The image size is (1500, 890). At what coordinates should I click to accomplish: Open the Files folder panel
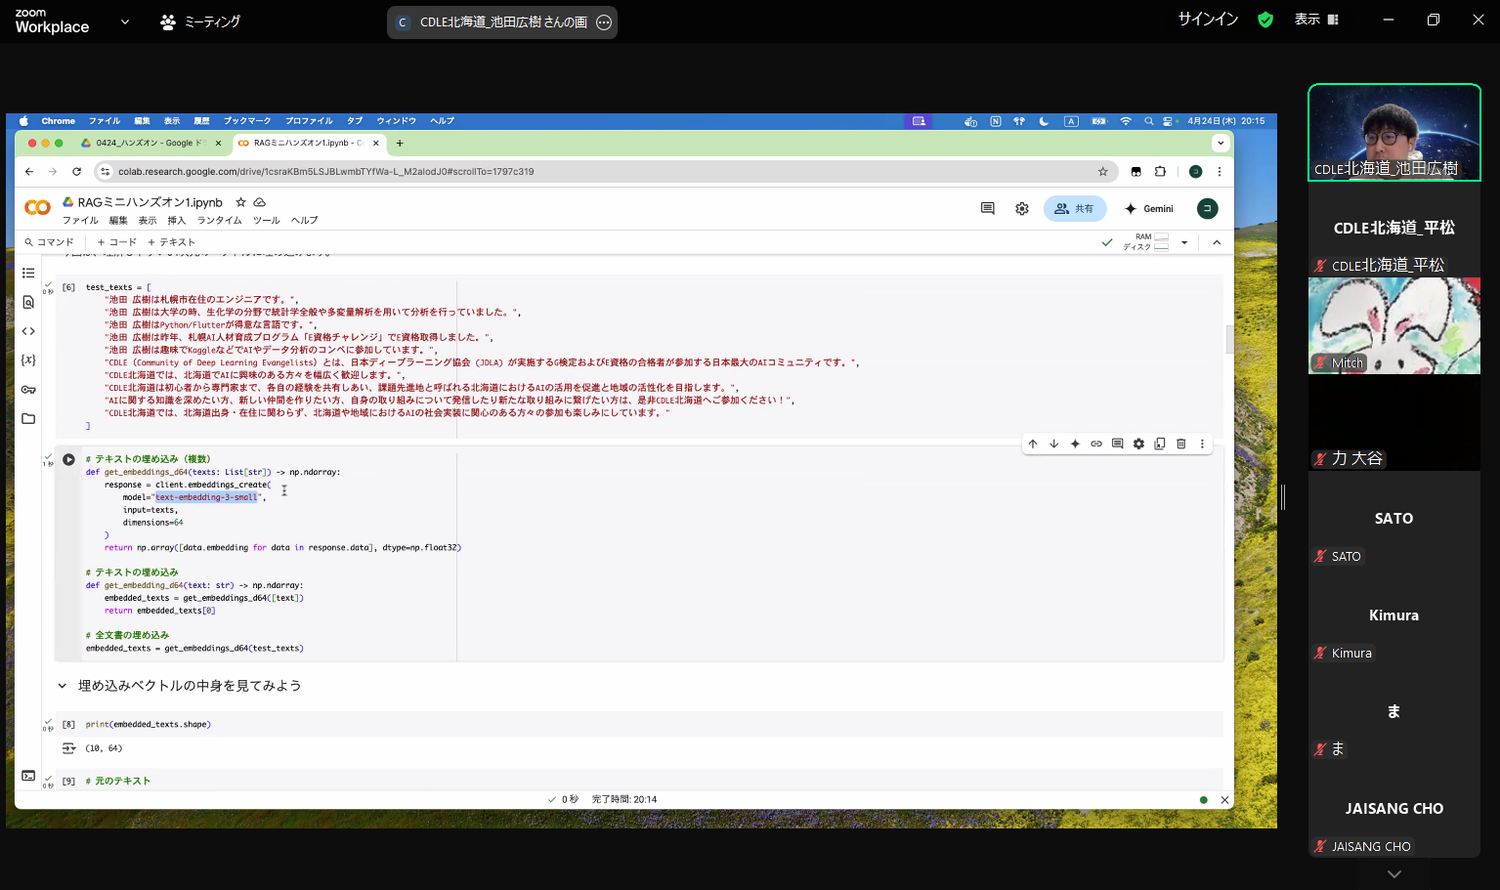(x=28, y=419)
